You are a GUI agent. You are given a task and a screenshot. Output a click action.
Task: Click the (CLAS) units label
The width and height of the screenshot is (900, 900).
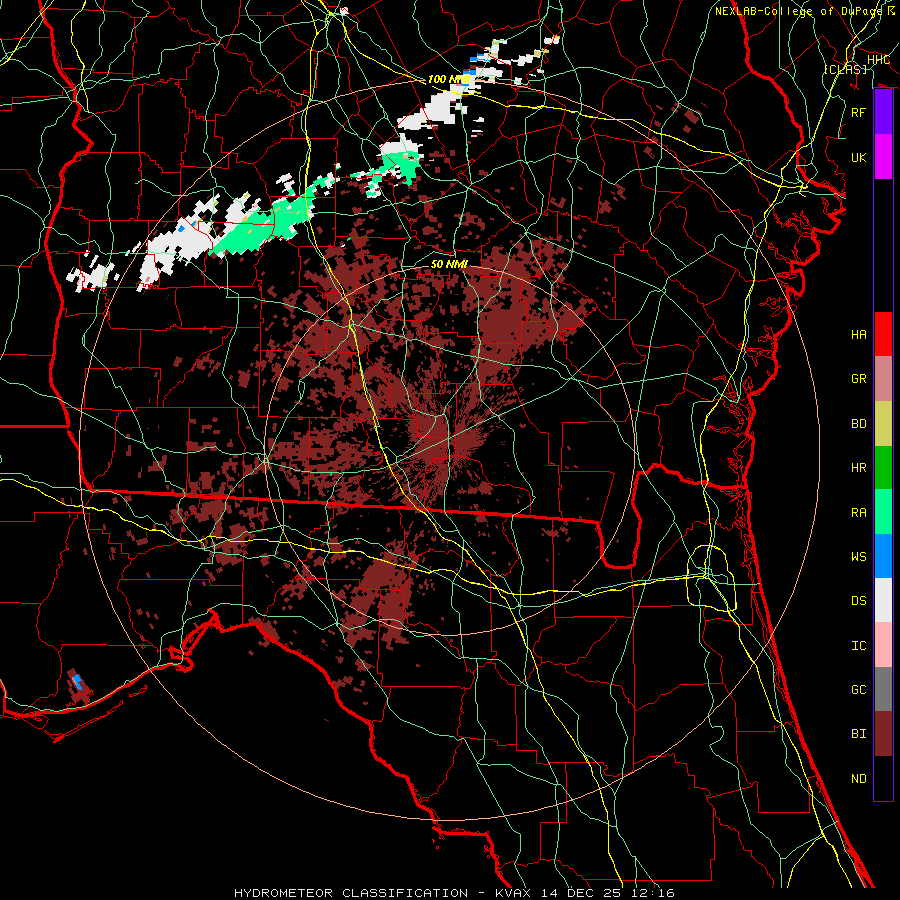(845, 69)
